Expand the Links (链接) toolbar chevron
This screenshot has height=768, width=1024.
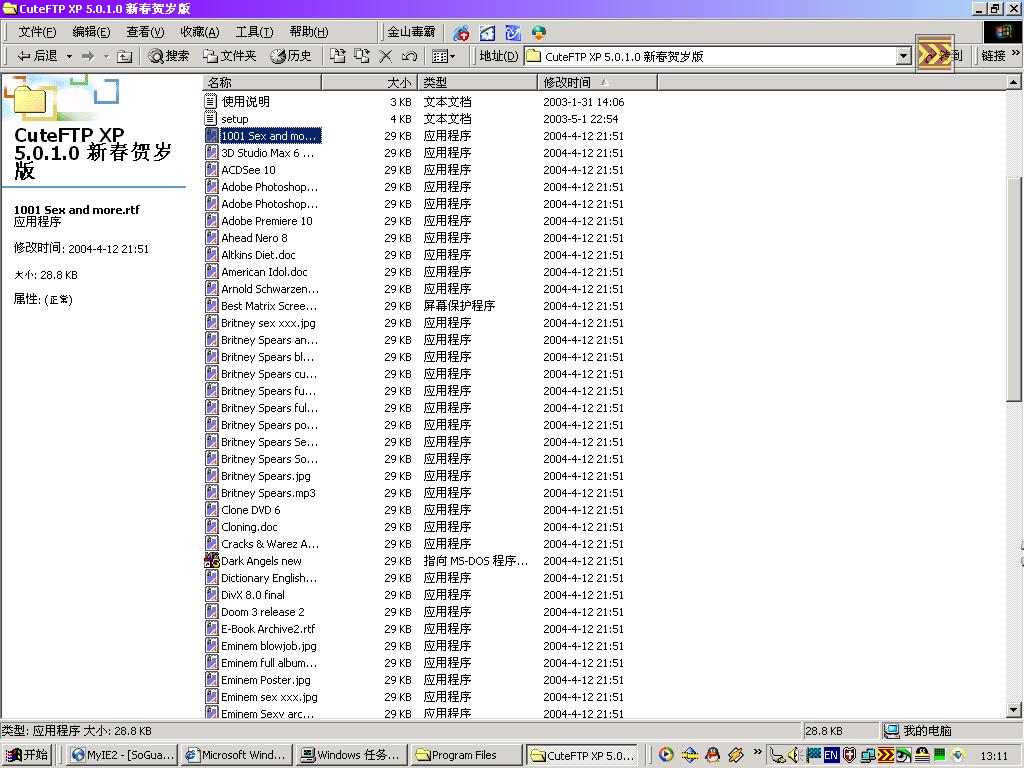1016,54
